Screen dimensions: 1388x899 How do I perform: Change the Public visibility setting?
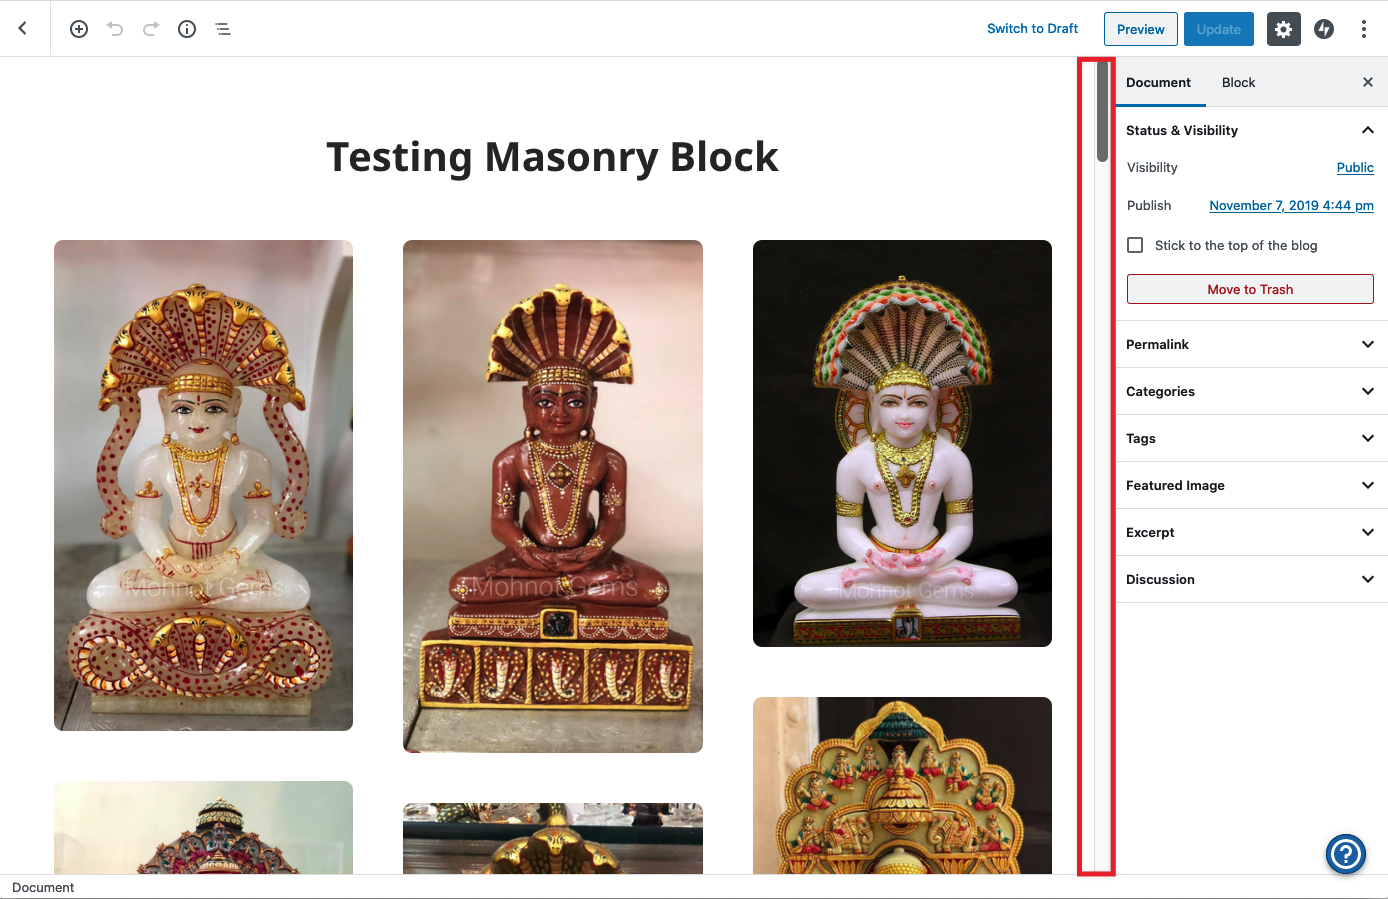click(x=1355, y=167)
